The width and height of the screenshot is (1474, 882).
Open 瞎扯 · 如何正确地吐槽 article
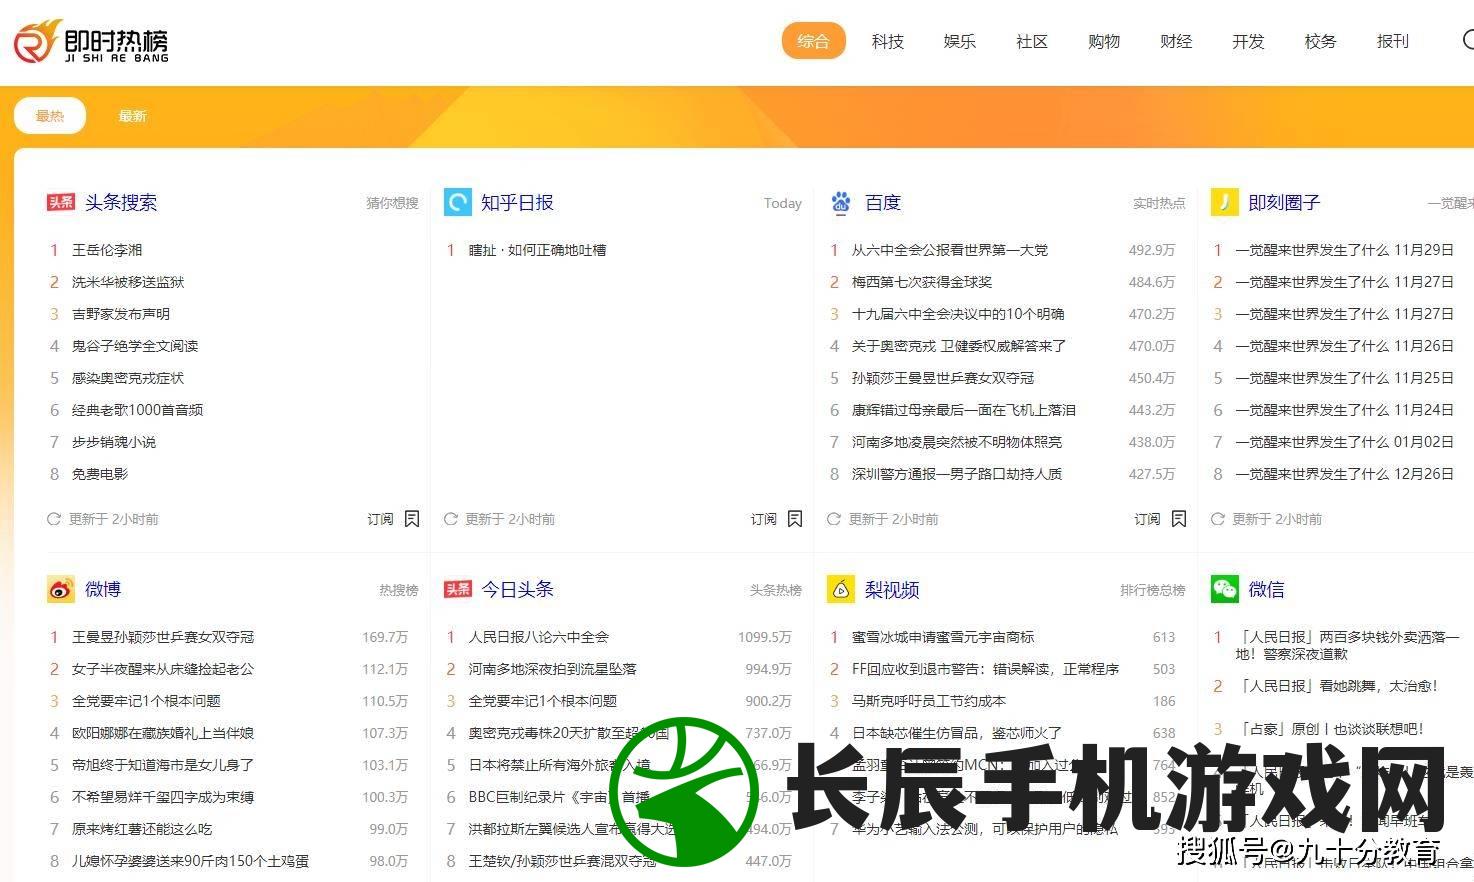coord(537,250)
